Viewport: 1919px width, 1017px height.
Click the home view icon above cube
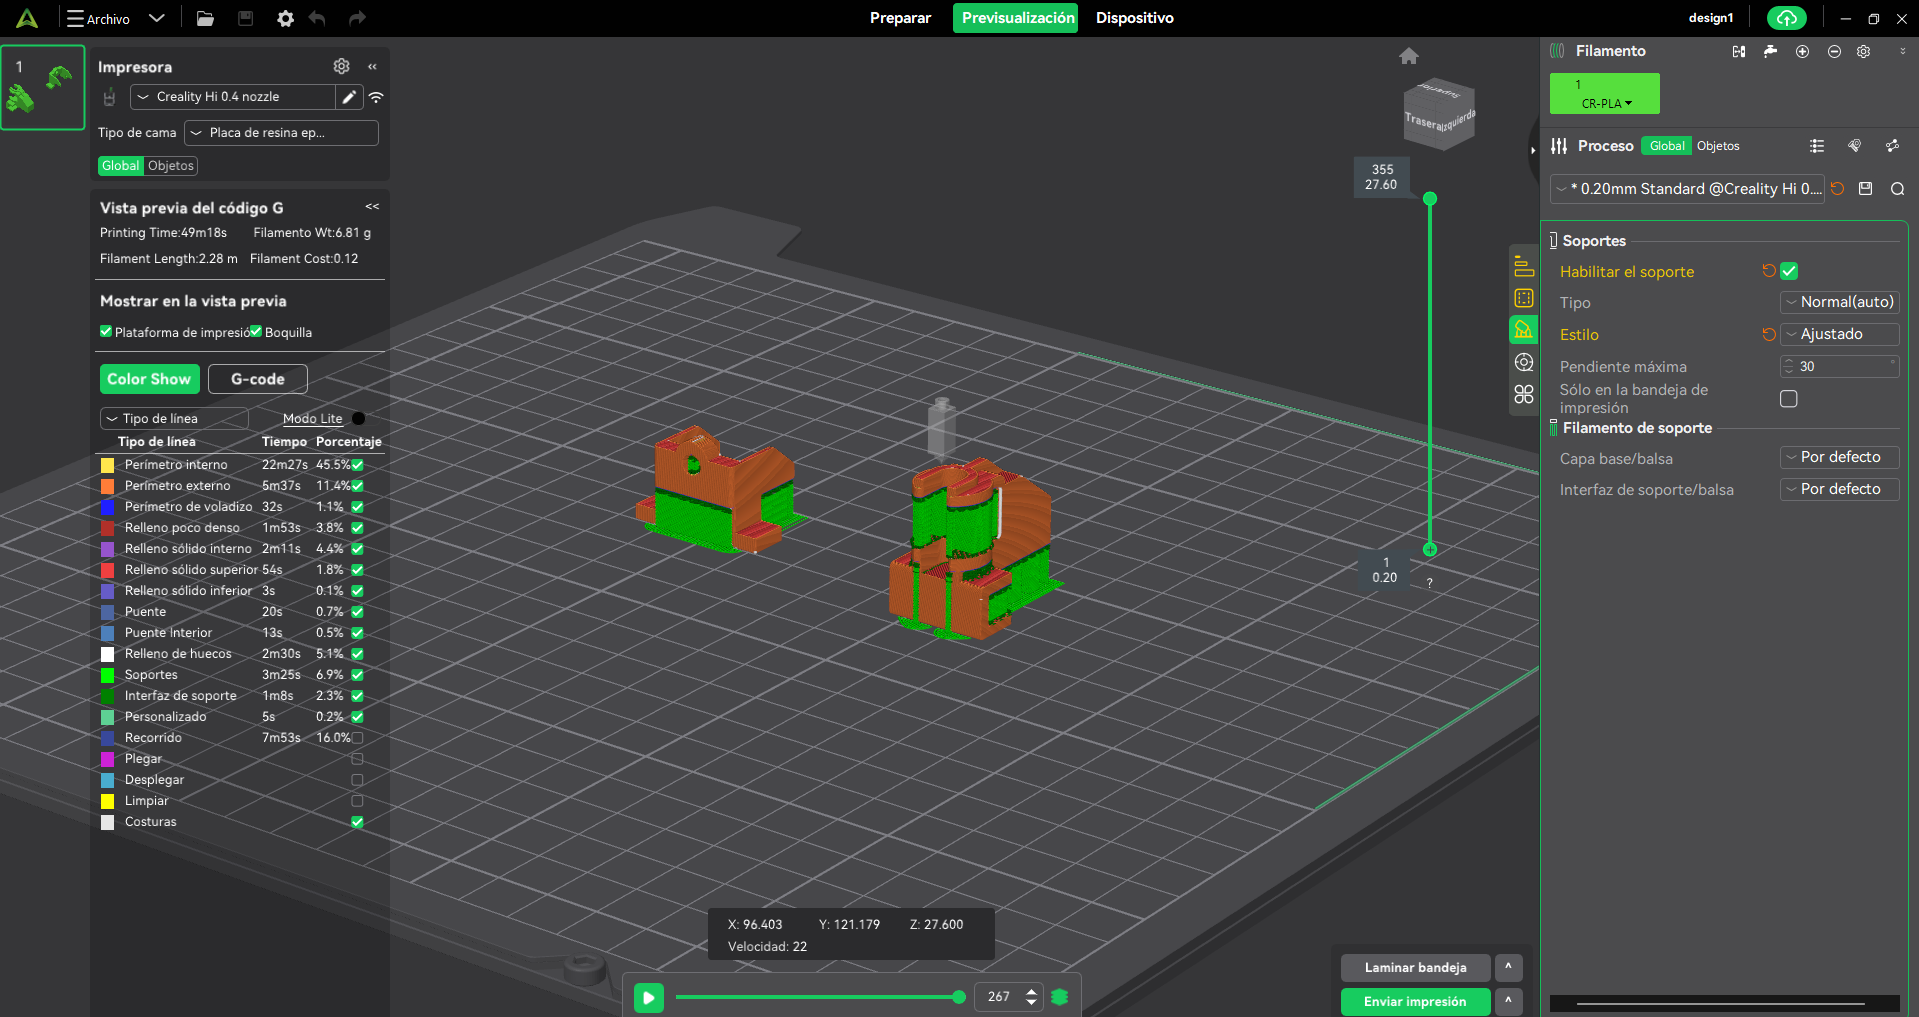point(1409,56)
